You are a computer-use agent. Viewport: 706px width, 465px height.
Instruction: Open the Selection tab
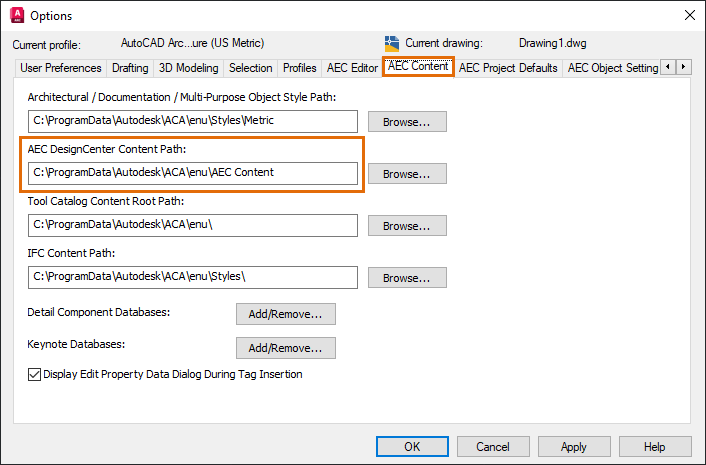point(250,68)
